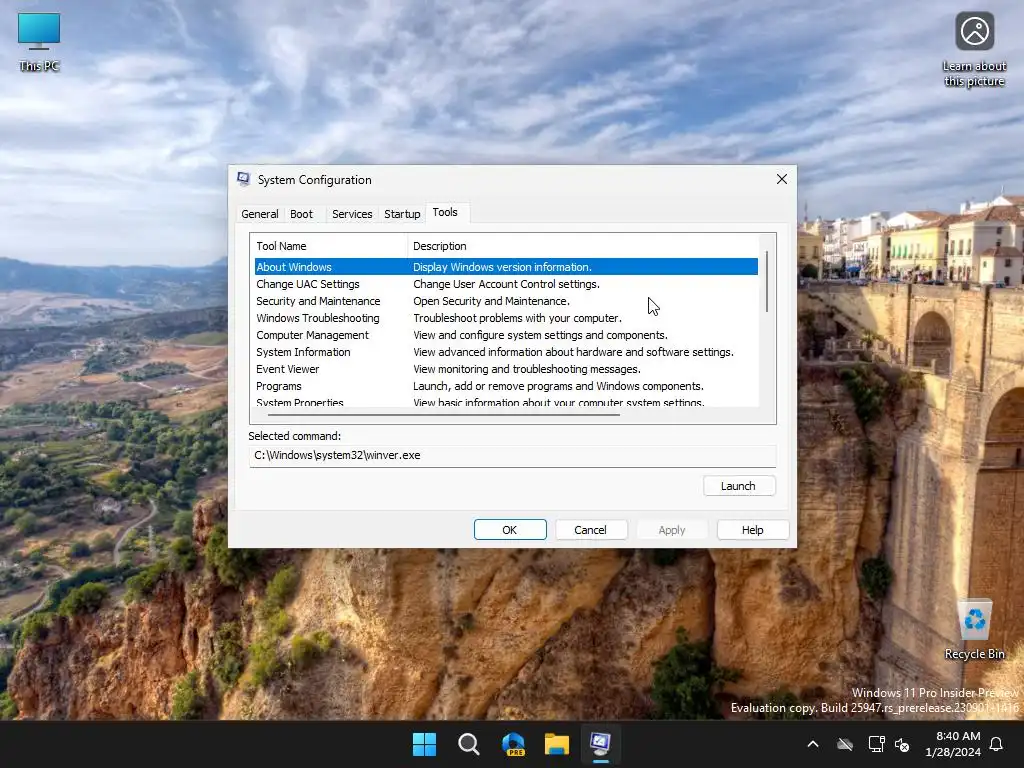Screen dimensions: 1024x768
Task: Select the Tools tab
Action: (x=445, y=212)
